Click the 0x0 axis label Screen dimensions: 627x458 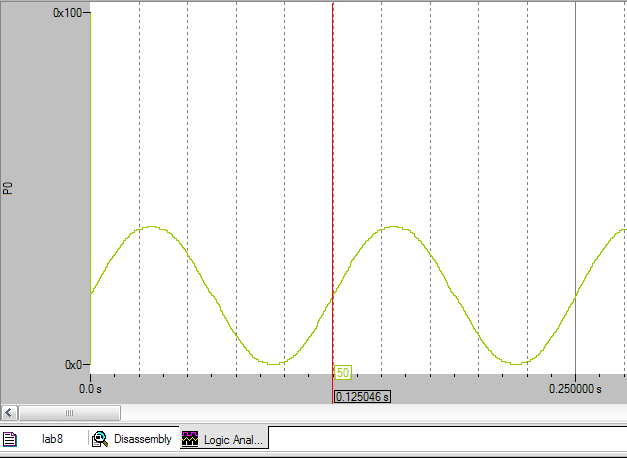pyautogui.click(x=73, y=364)
